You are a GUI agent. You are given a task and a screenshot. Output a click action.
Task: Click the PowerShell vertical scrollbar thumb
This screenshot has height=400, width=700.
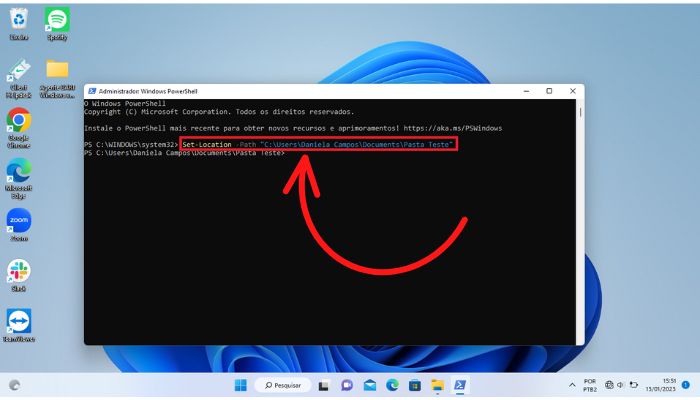tap(580, 112)
